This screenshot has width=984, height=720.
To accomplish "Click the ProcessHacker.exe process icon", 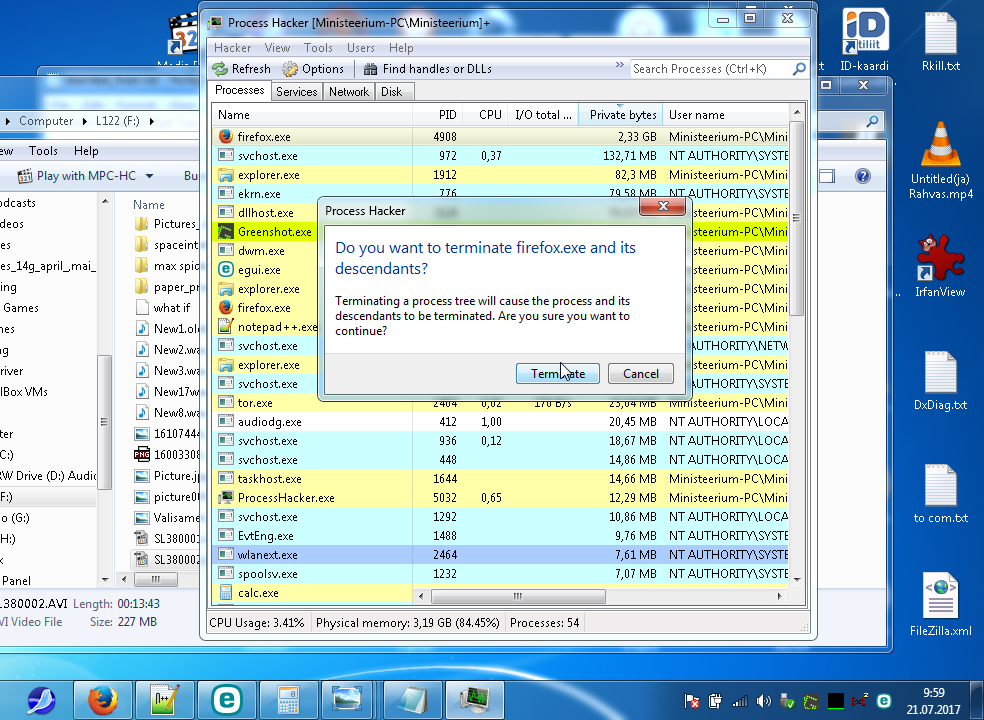I will tap(226, 498).
